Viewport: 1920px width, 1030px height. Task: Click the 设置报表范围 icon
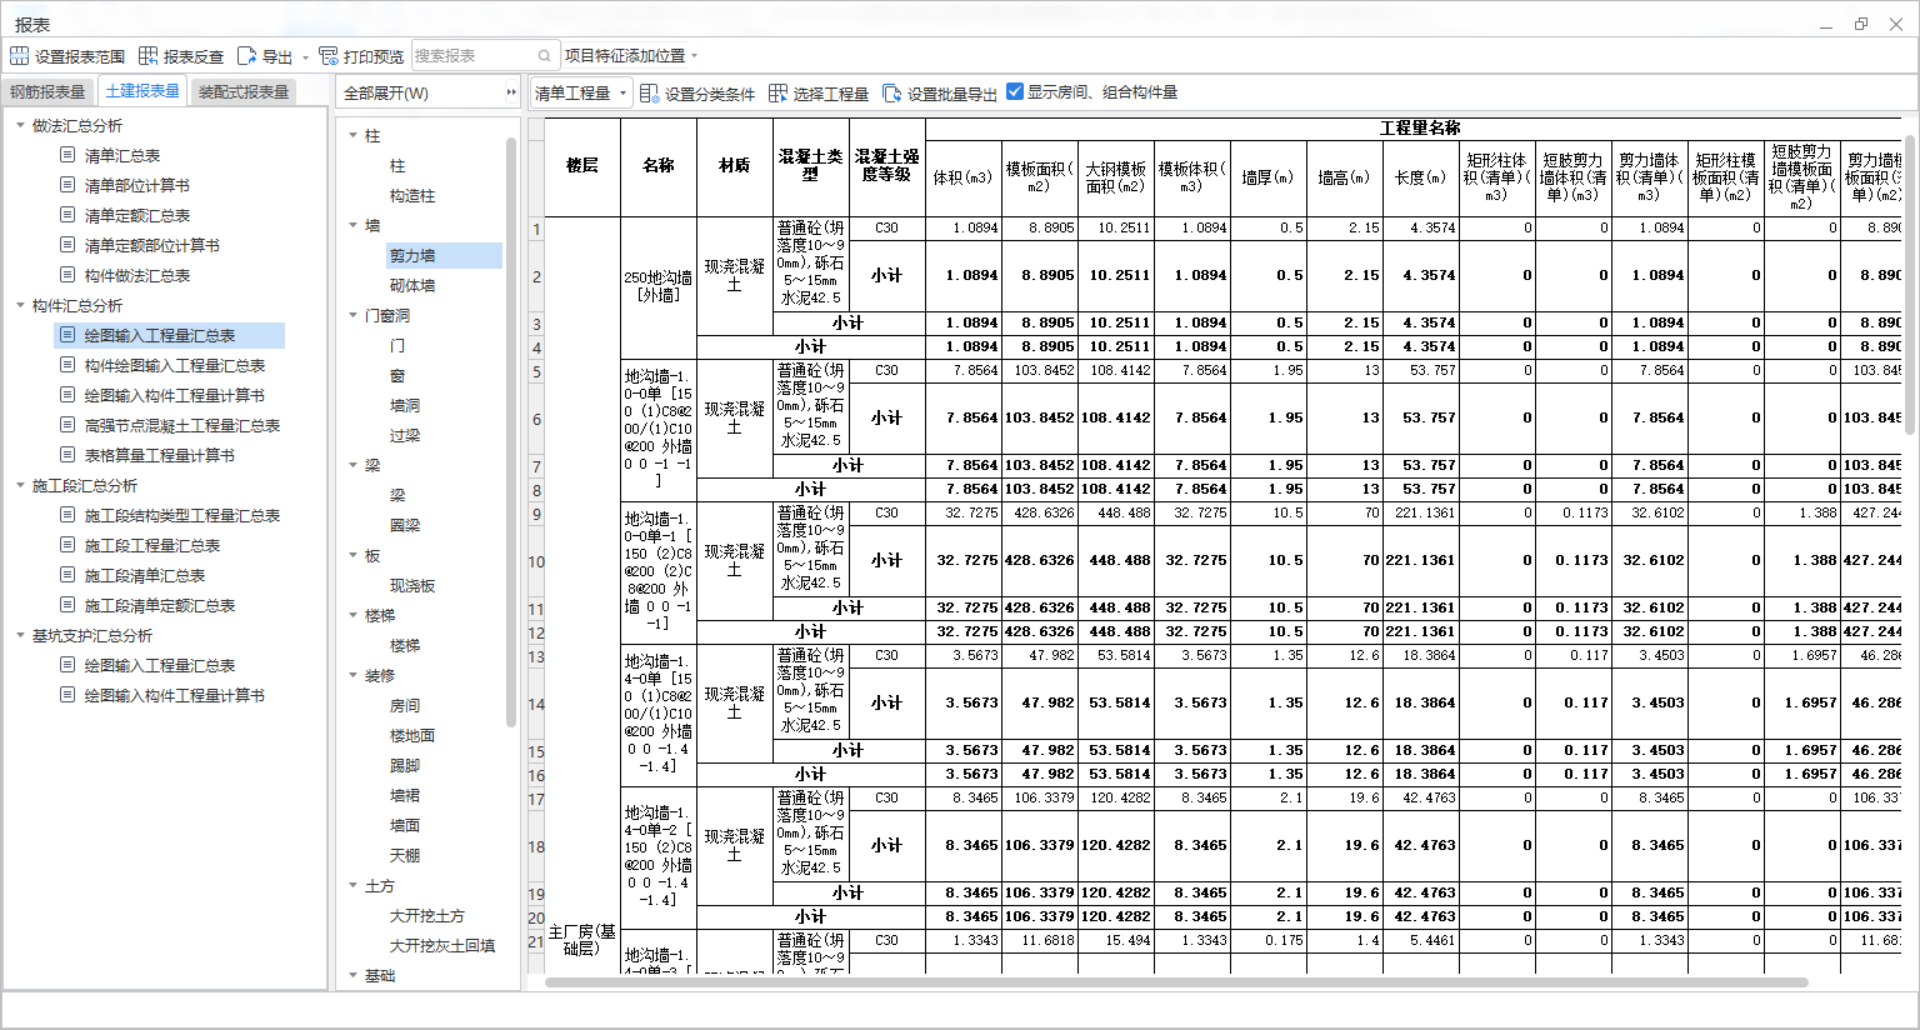point(19,56)
